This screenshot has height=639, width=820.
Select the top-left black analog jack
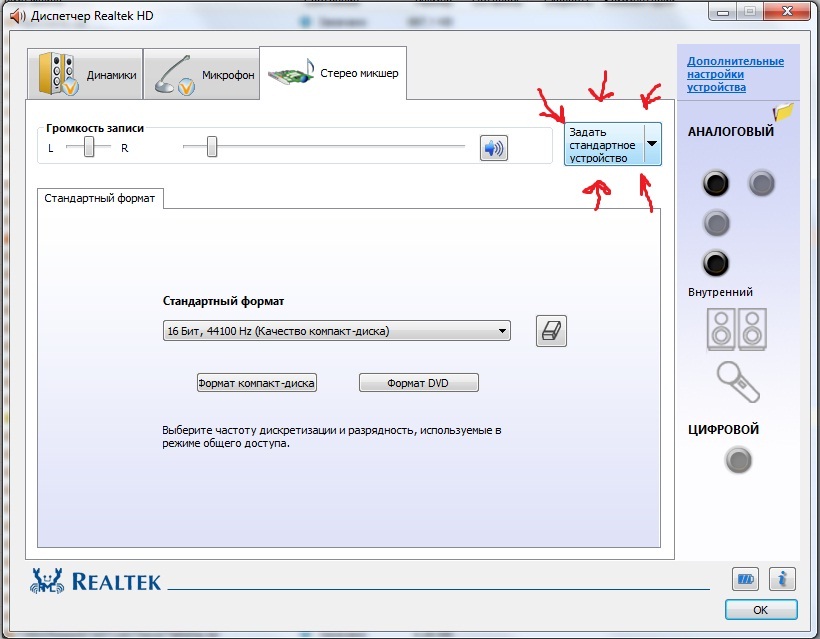tap(716, 183)
